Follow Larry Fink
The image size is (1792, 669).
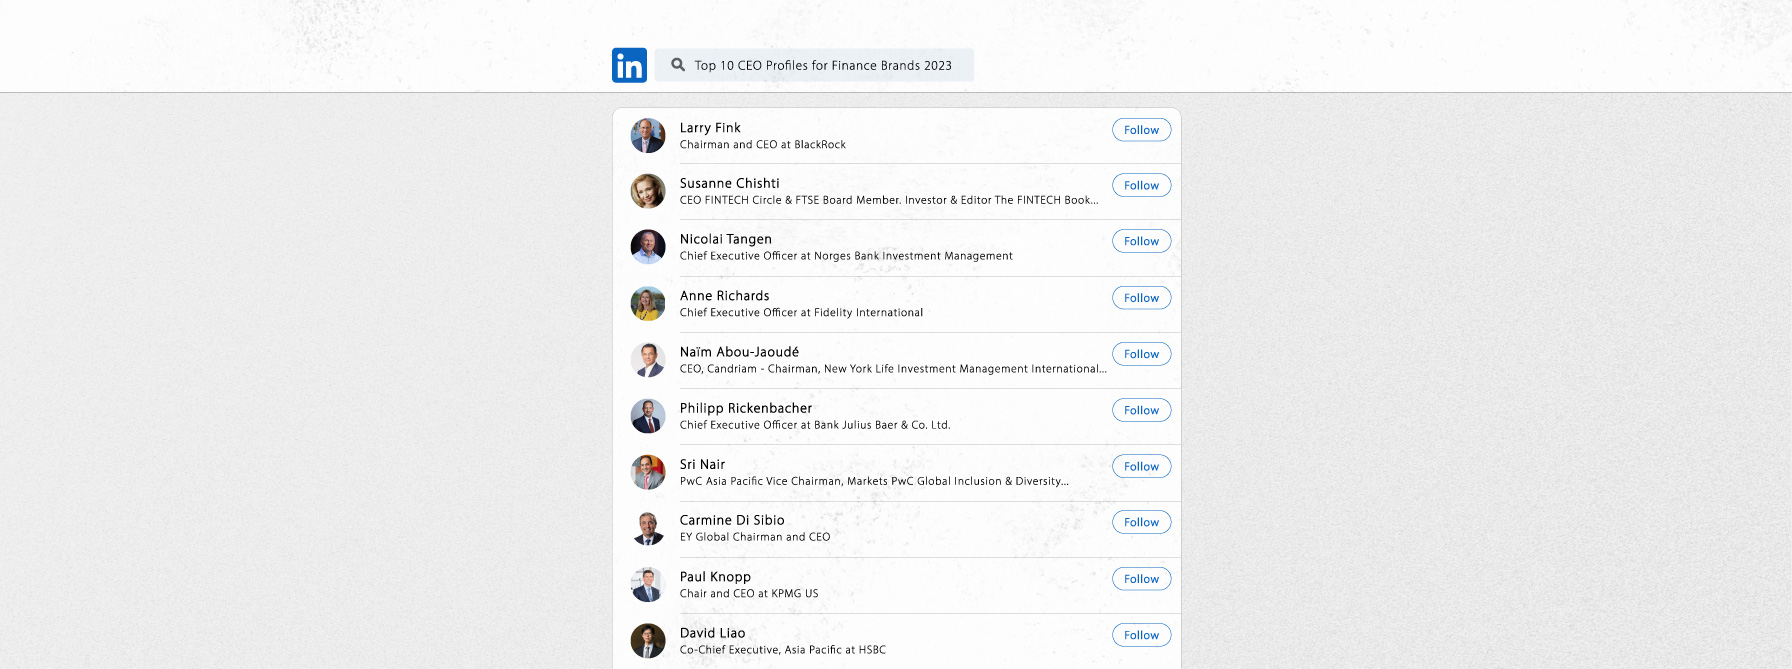point(1141,130)
